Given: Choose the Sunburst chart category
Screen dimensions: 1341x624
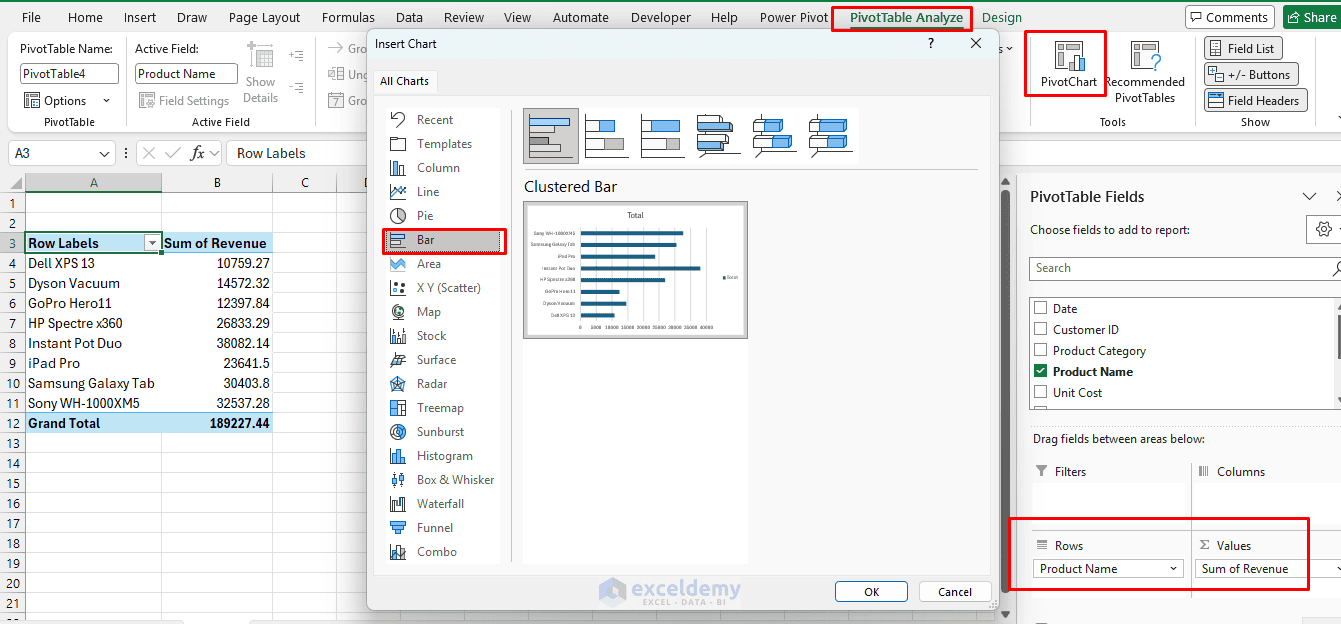Looking at the screenshot, I should click(440, 432).
